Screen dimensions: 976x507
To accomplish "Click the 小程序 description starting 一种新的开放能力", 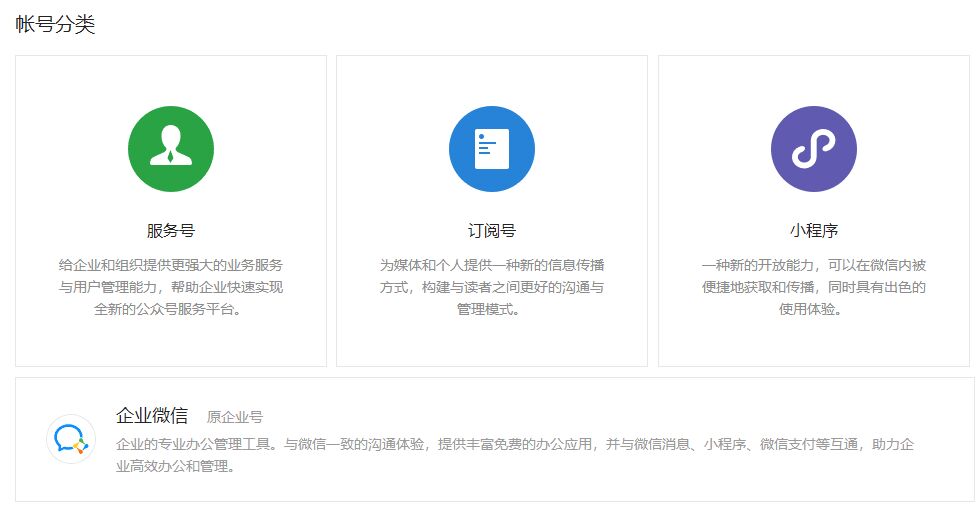I will (x=814, y=287).
